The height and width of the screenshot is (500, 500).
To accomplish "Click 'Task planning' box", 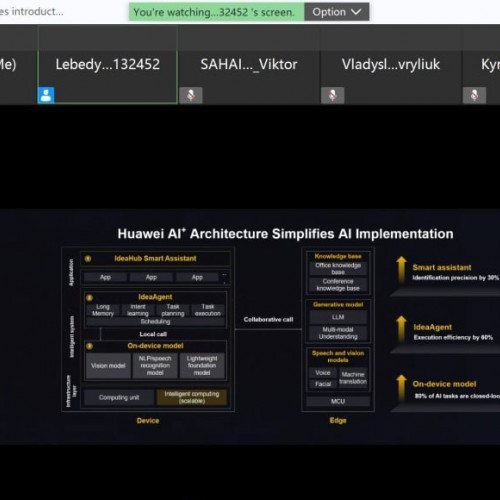I will [x=173, y=310].
